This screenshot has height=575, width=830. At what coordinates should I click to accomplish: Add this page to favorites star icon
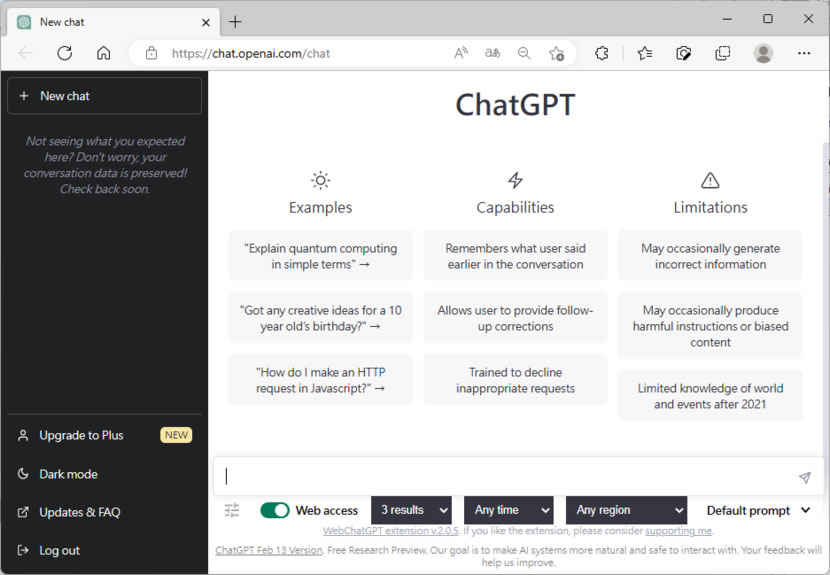[x=556, y=53]
